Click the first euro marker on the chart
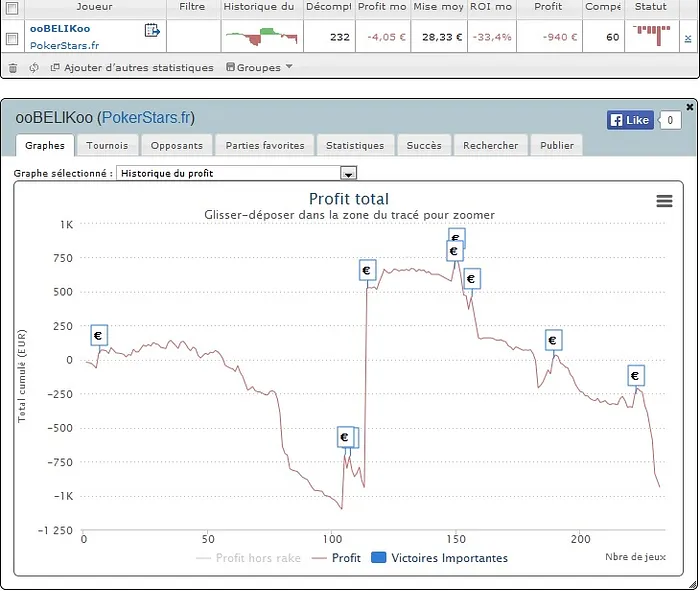 [98, 336]
